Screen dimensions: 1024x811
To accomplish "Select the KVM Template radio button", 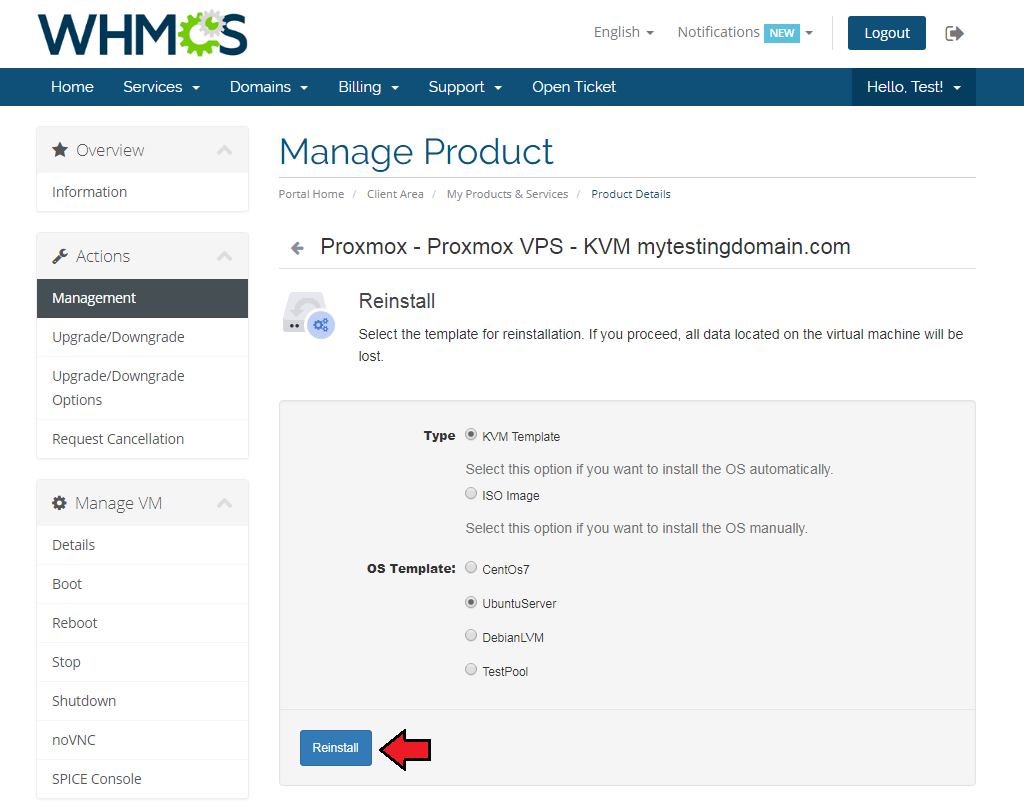I will pos(471,434).
